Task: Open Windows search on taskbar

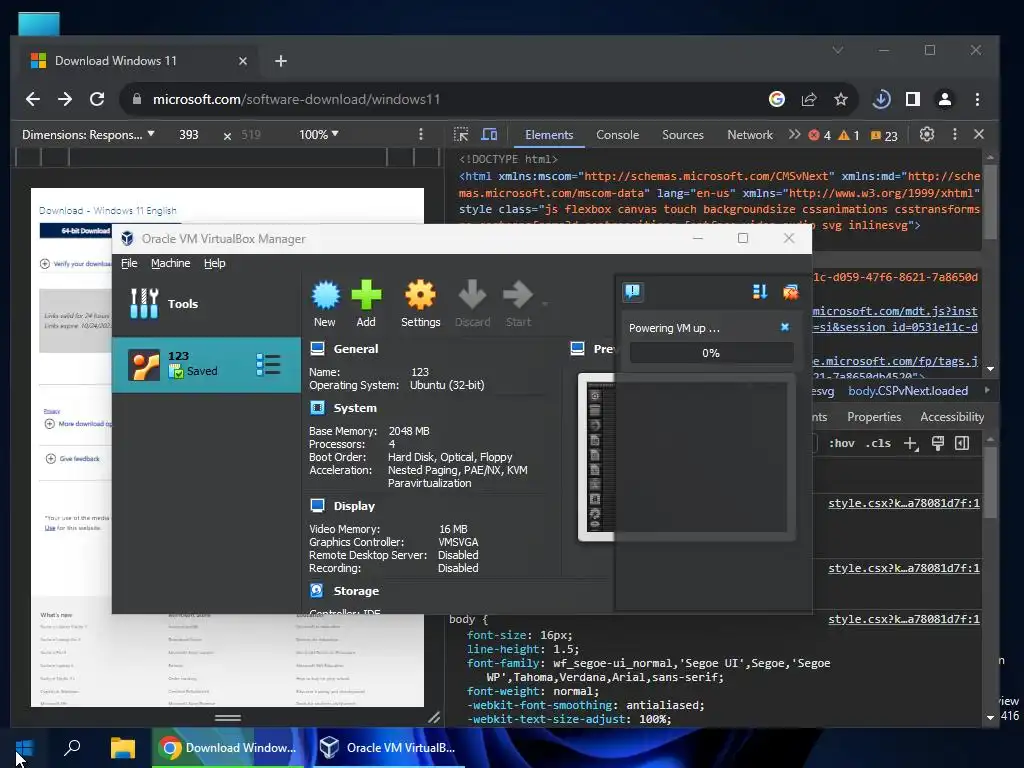Action: (x=72, y=748)
